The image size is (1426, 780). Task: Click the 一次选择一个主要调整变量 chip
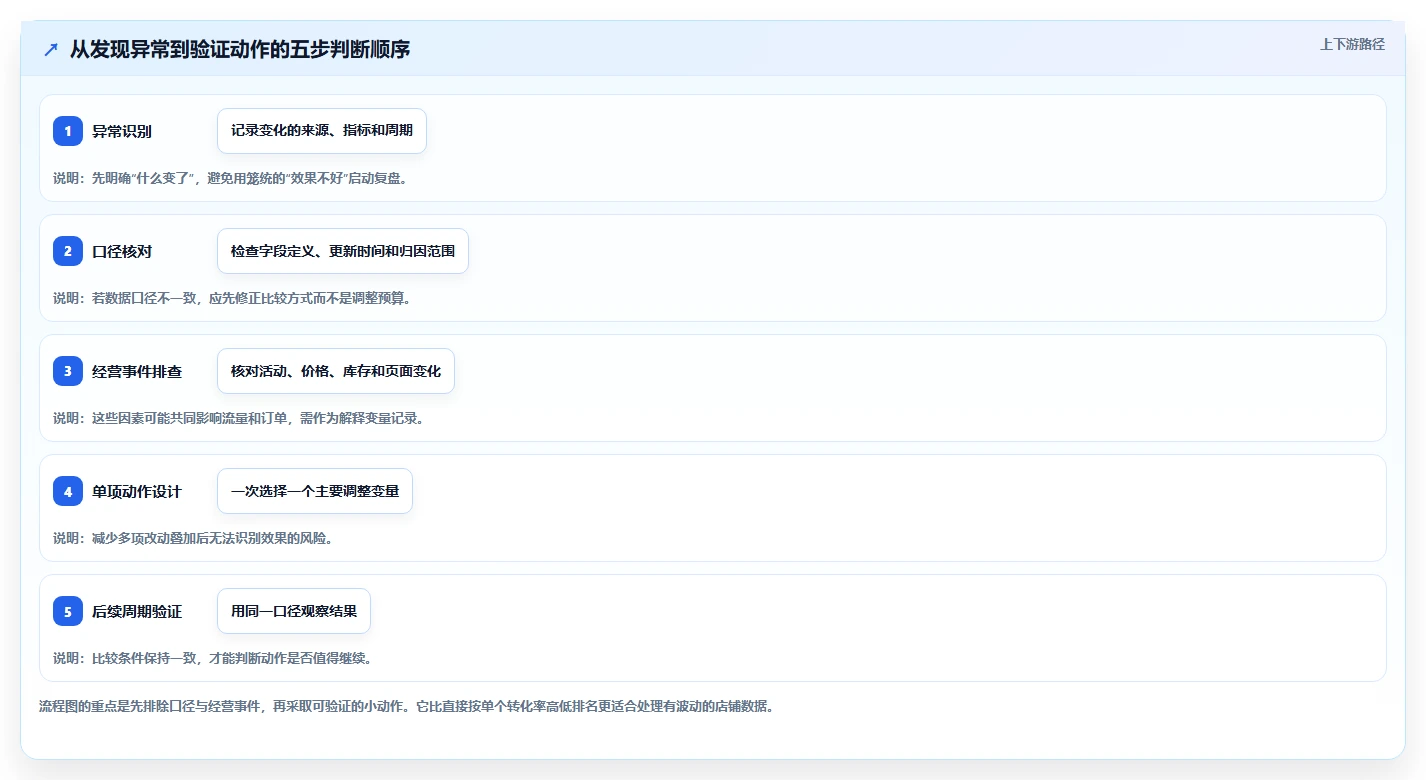(315, 491)
